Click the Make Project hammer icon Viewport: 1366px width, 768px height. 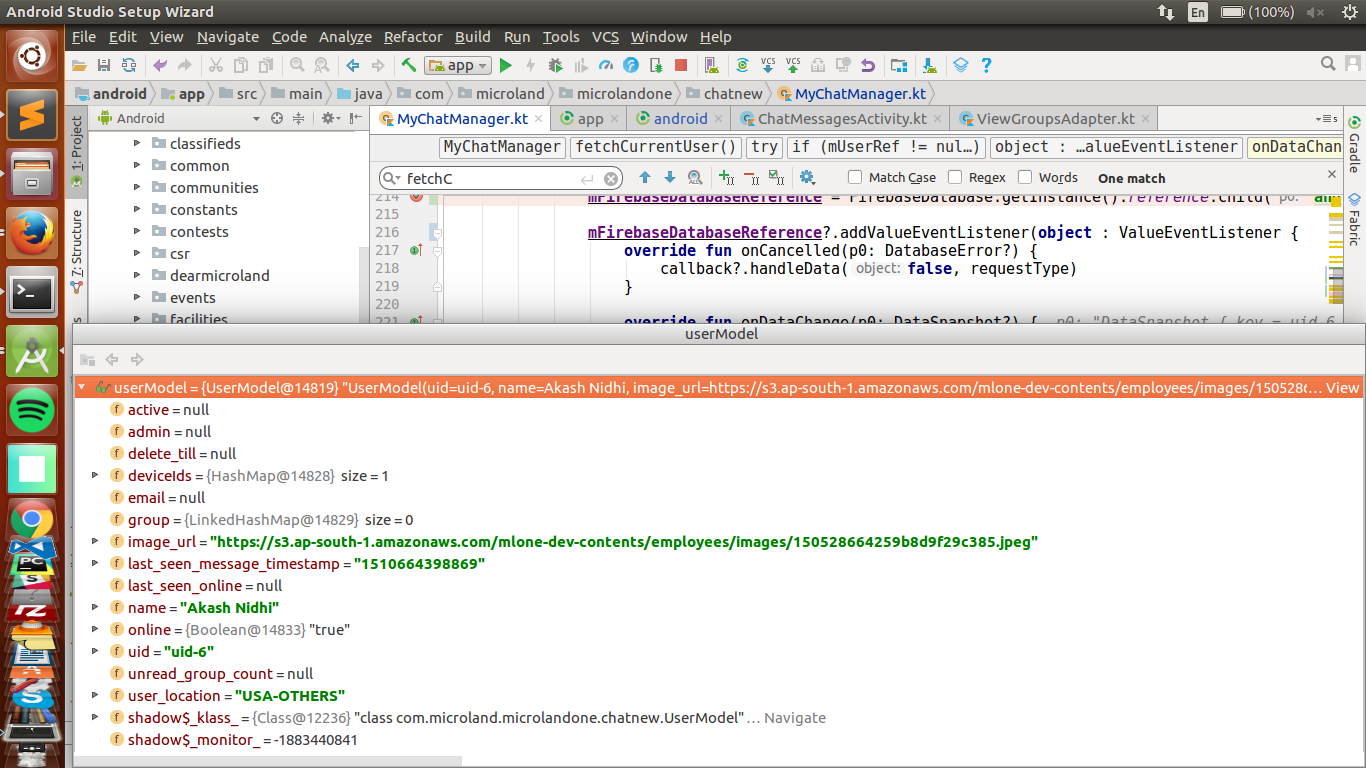point(408,65)
